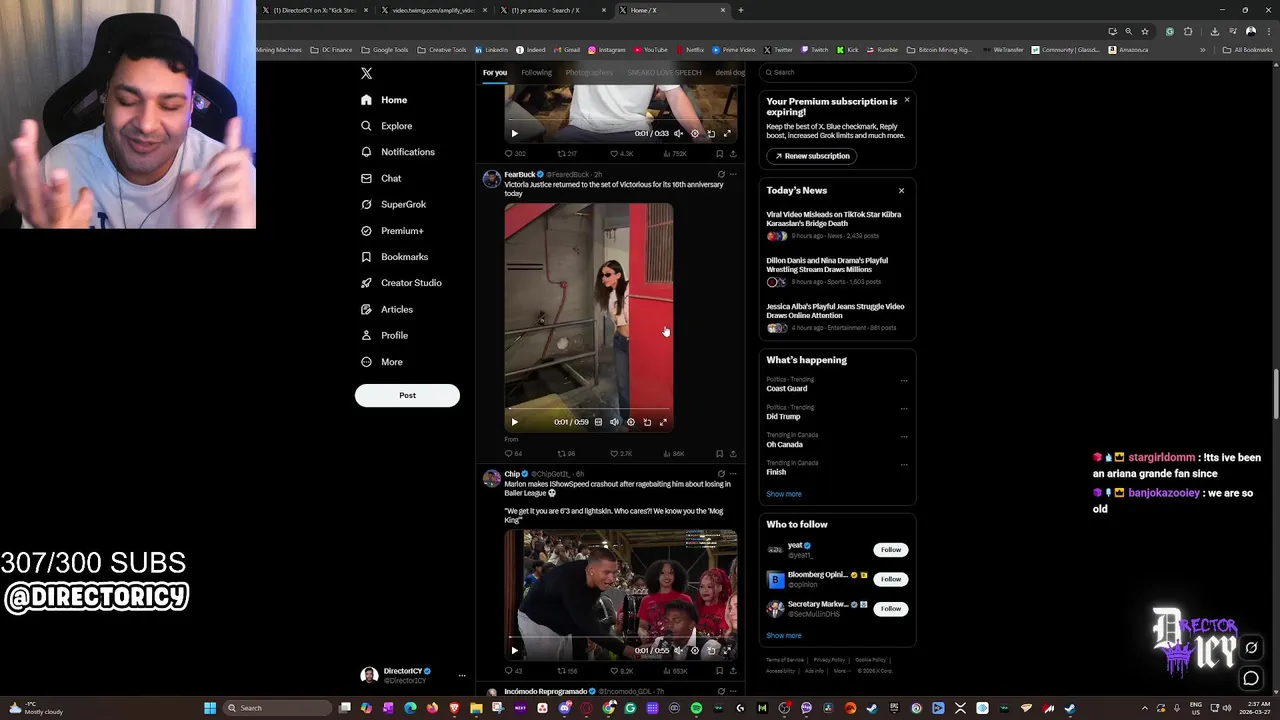Click Grok icon on FearBuck post
Screen dimensions: 1280x720
pos(721,174)
